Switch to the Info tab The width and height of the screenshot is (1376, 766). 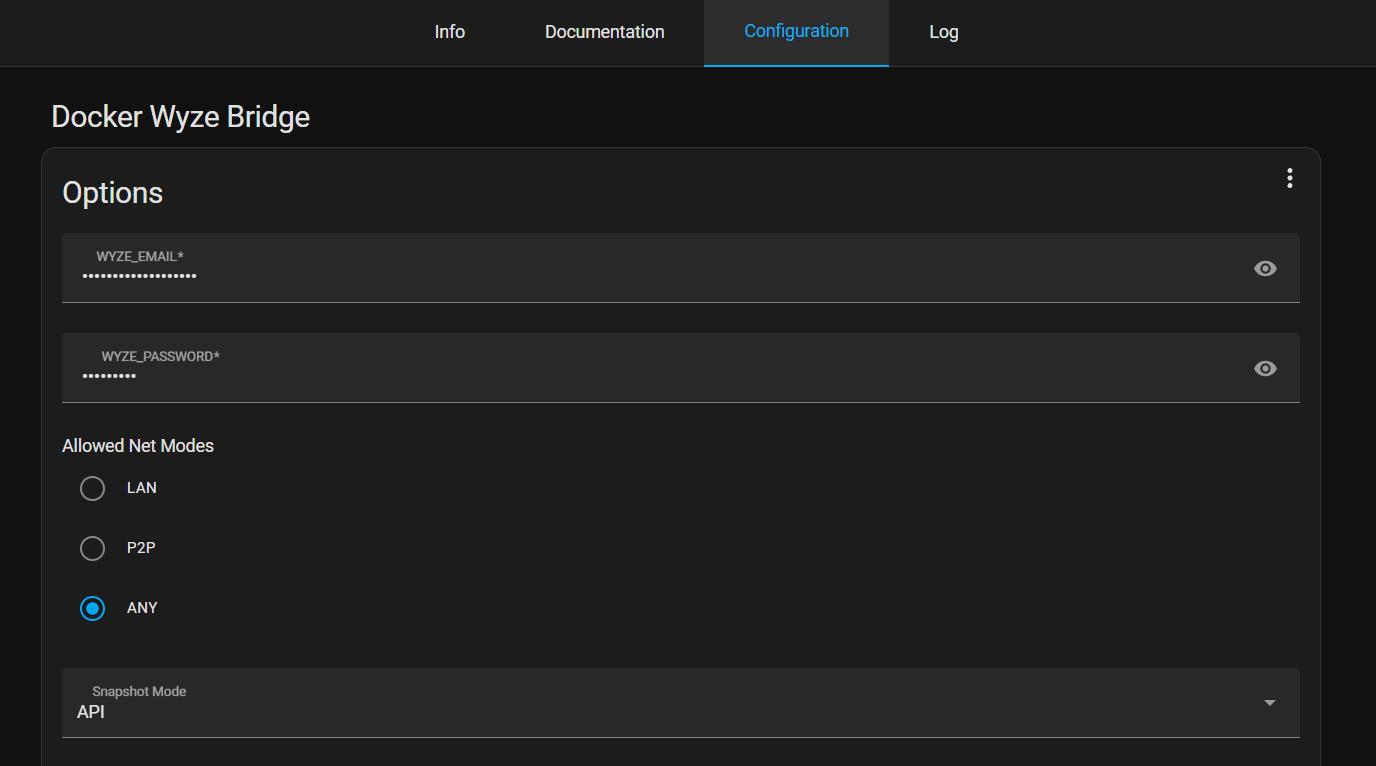pyautogui.click(x=449, y=32)
